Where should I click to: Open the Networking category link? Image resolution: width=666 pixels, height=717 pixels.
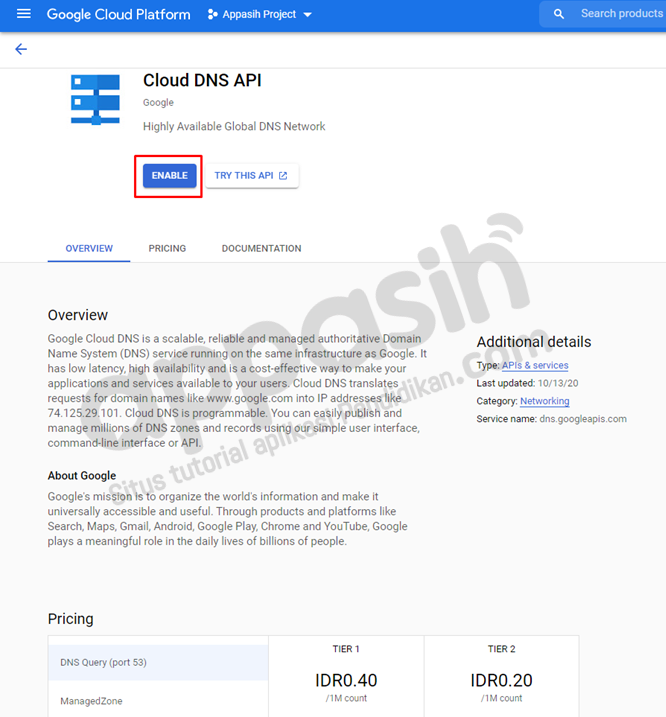(544, 401)
